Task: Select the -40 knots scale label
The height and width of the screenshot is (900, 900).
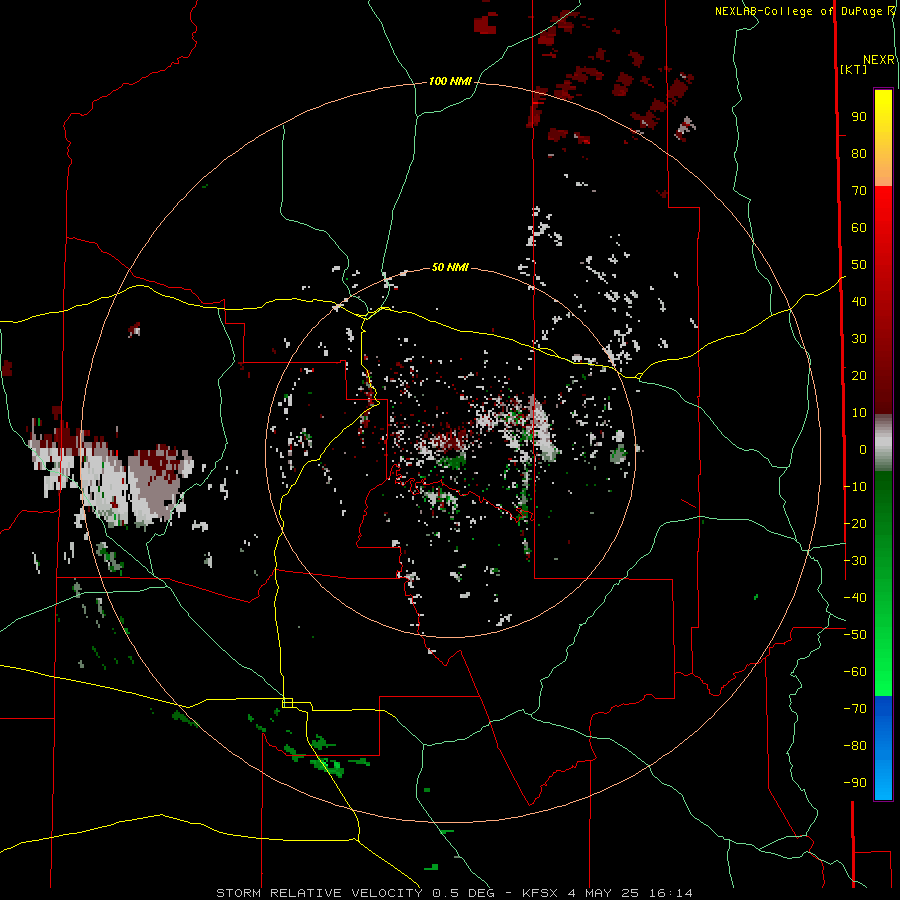Action: [855, 598]
